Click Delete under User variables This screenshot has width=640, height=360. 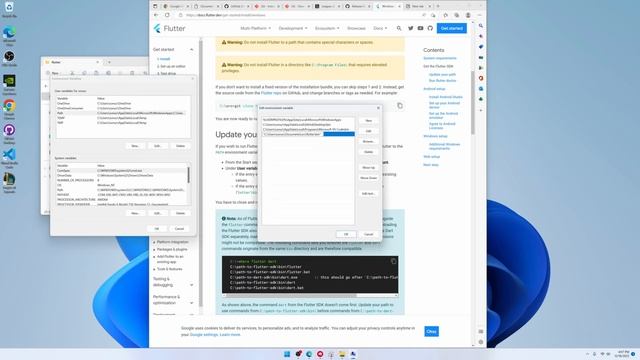click(x=180, y=146)
